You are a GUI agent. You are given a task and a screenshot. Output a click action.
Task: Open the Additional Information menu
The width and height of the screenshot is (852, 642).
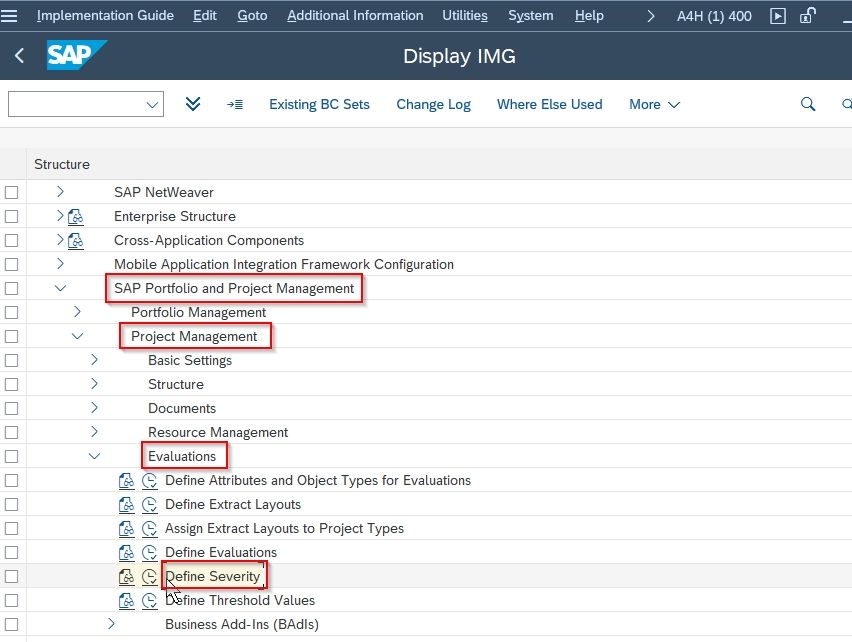355,16
